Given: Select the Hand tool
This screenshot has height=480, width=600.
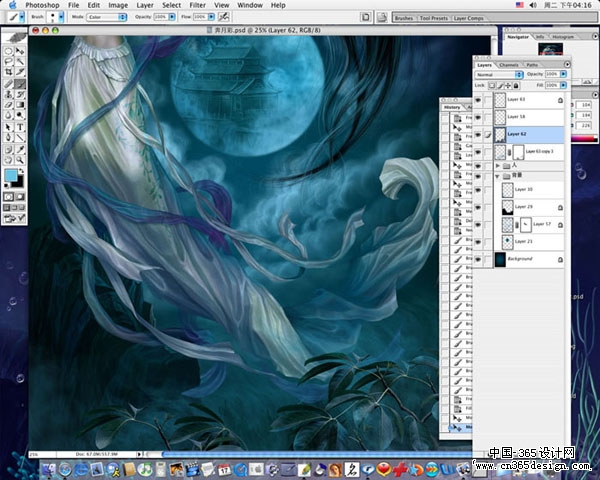Looking at the screenshot, I should point(8,160).
